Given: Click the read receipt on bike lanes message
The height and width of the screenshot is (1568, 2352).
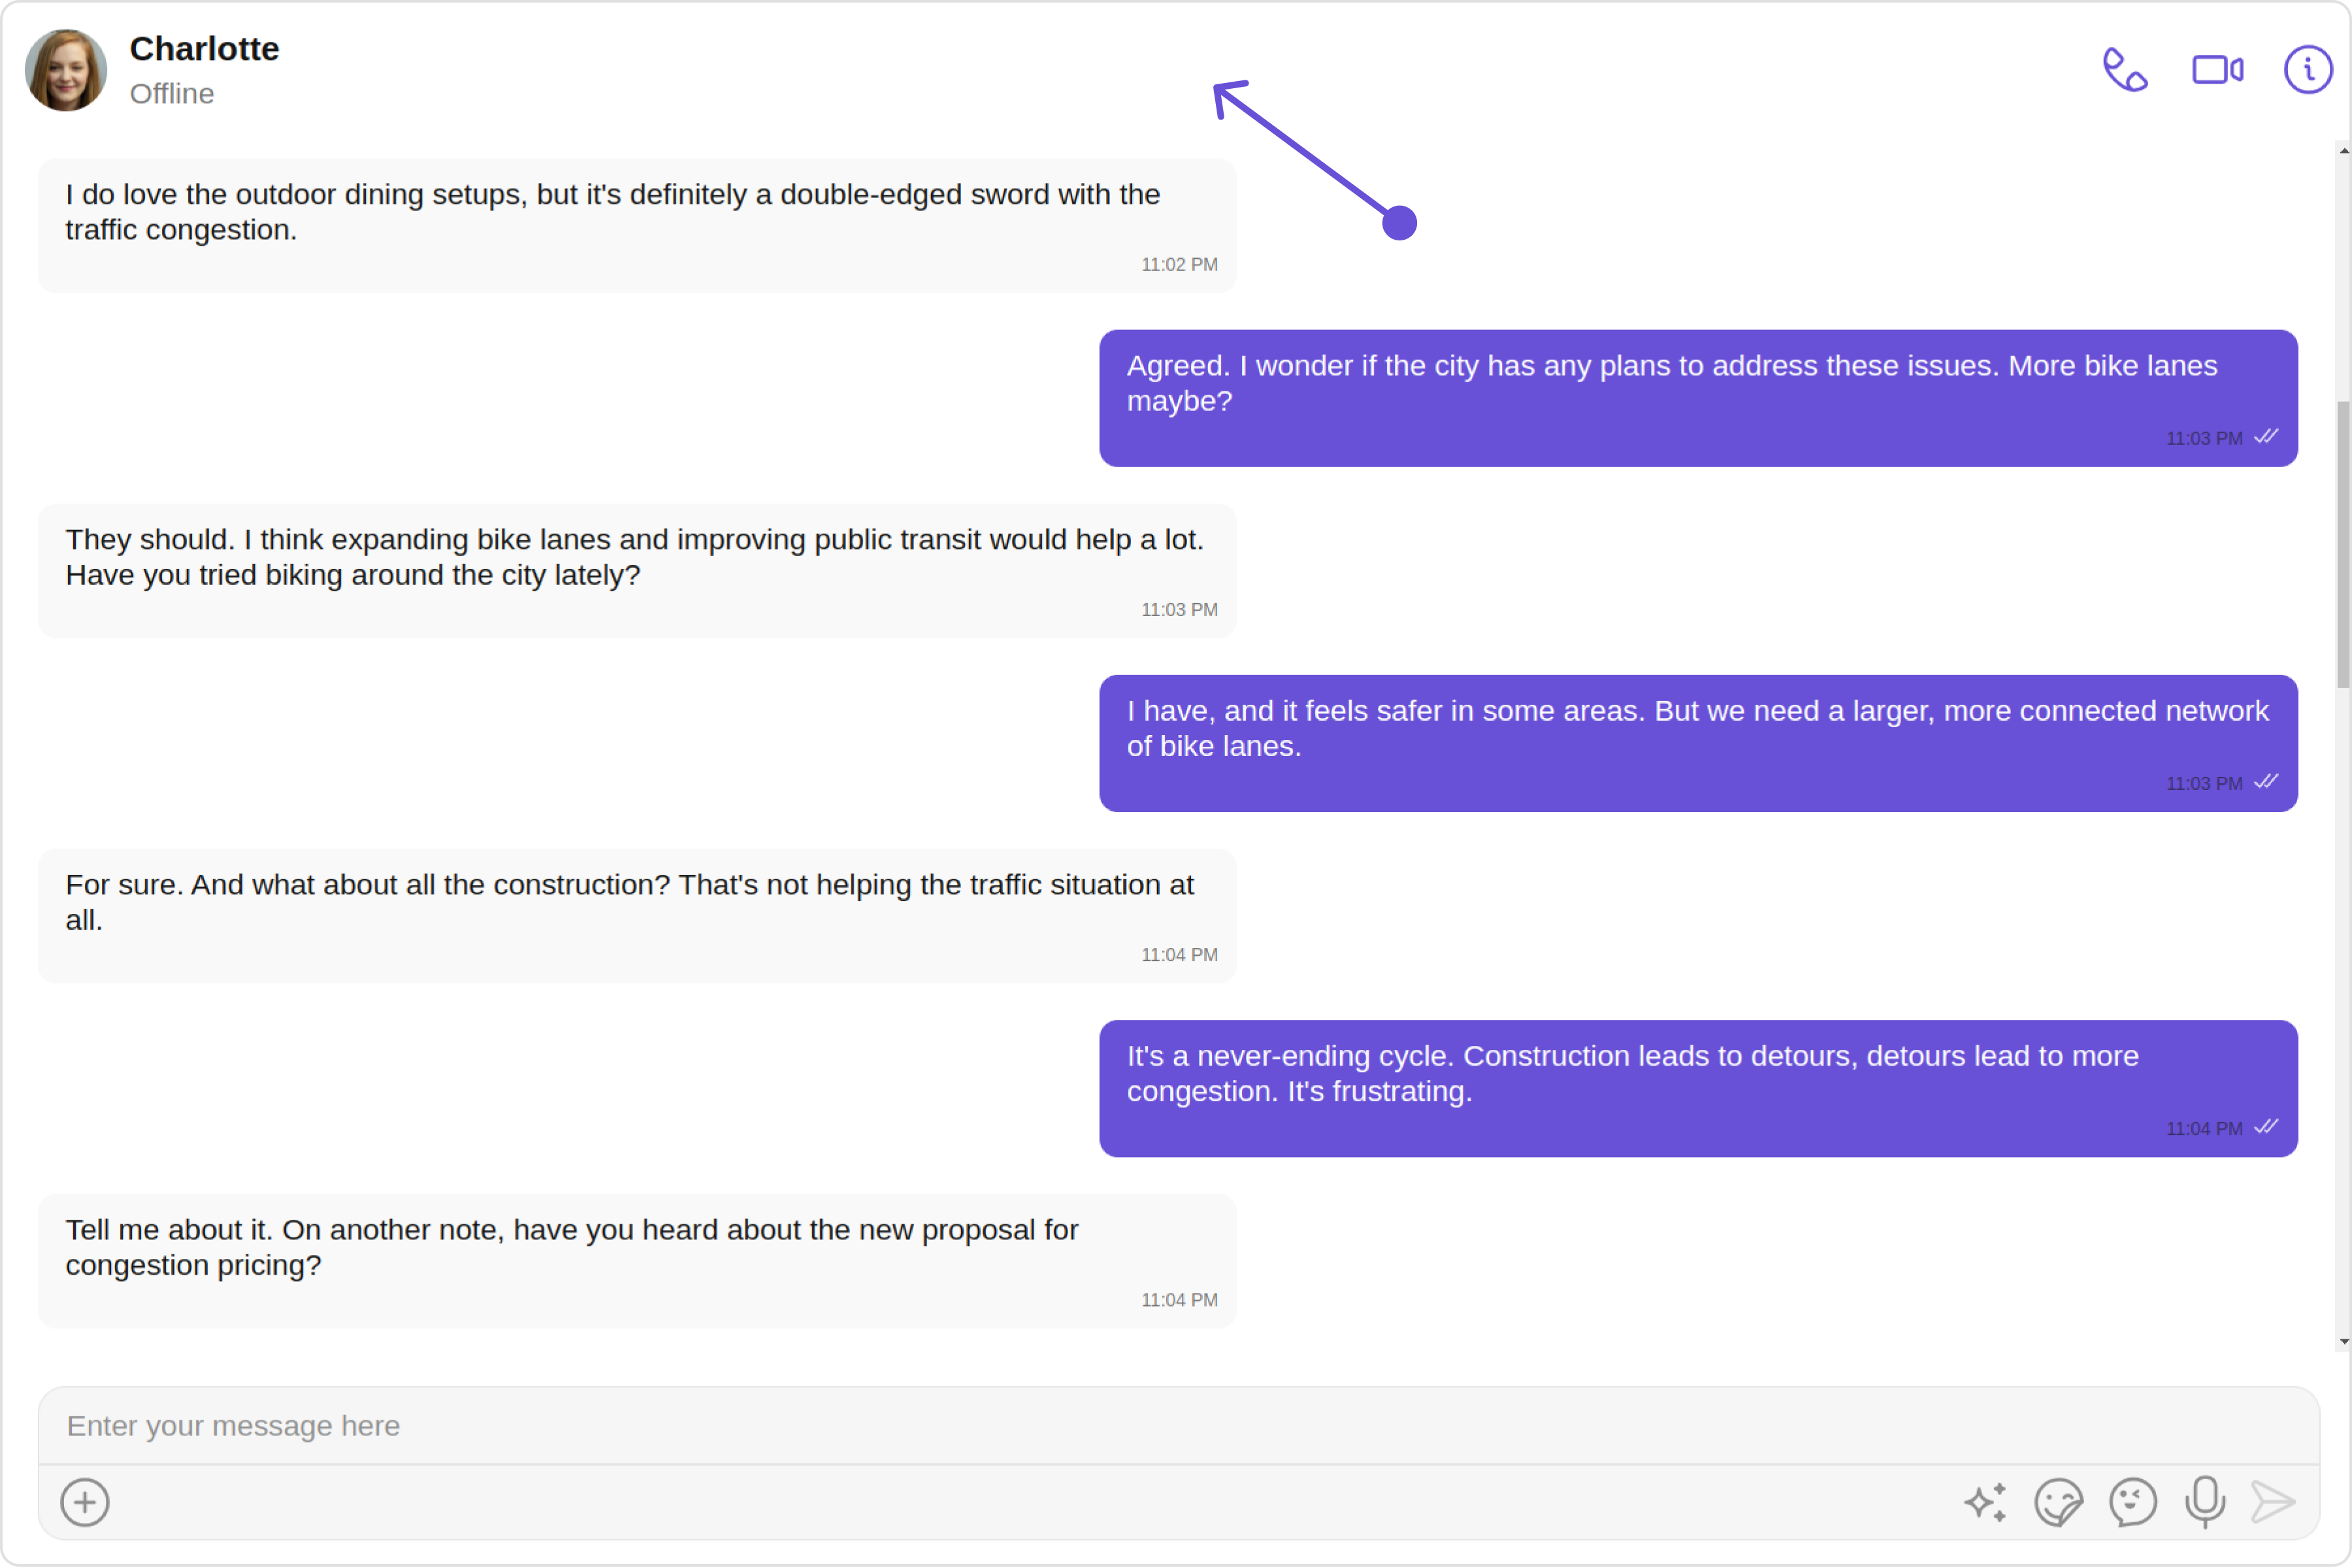Looking at the screenshot, I should 2266,437.
